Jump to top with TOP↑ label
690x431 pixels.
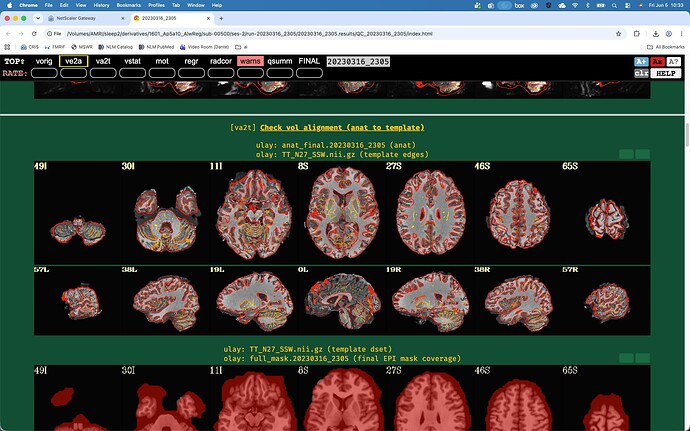(15, 61)
